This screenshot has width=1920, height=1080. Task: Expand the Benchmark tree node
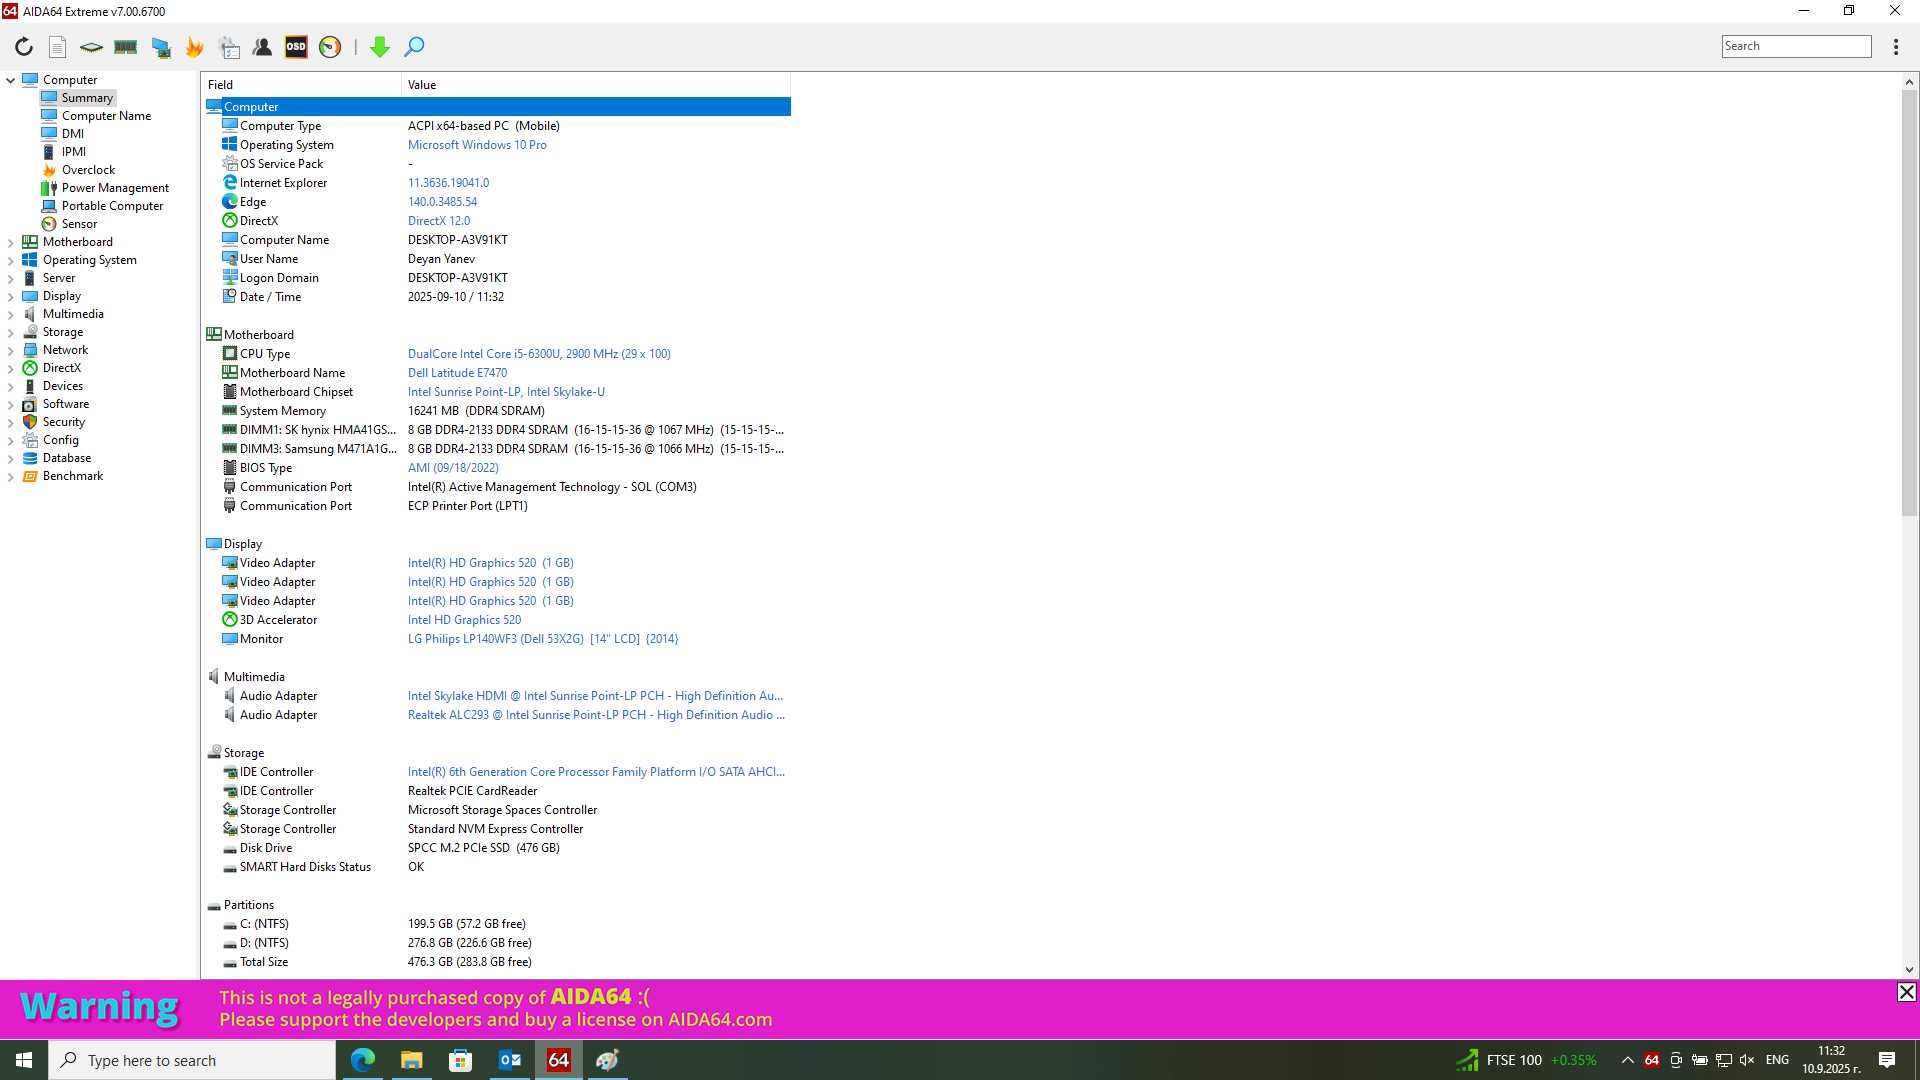pos(11,476)
